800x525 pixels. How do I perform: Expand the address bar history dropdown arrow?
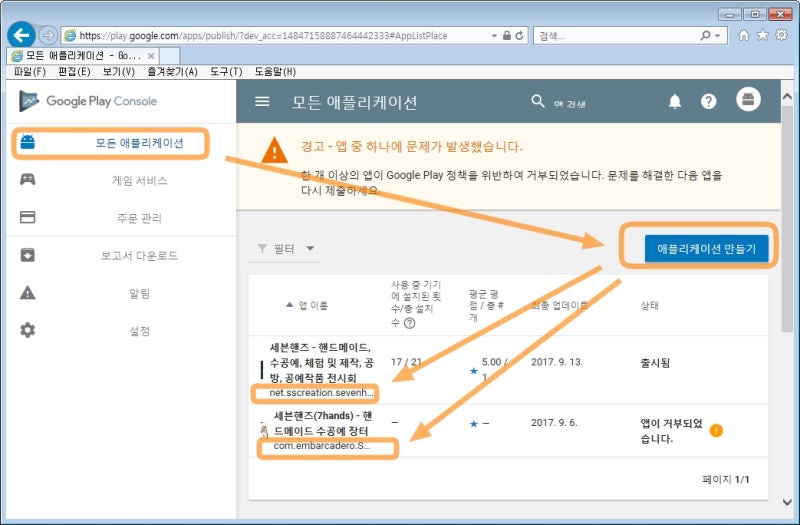pyautogui.click(x=494, y=36)
